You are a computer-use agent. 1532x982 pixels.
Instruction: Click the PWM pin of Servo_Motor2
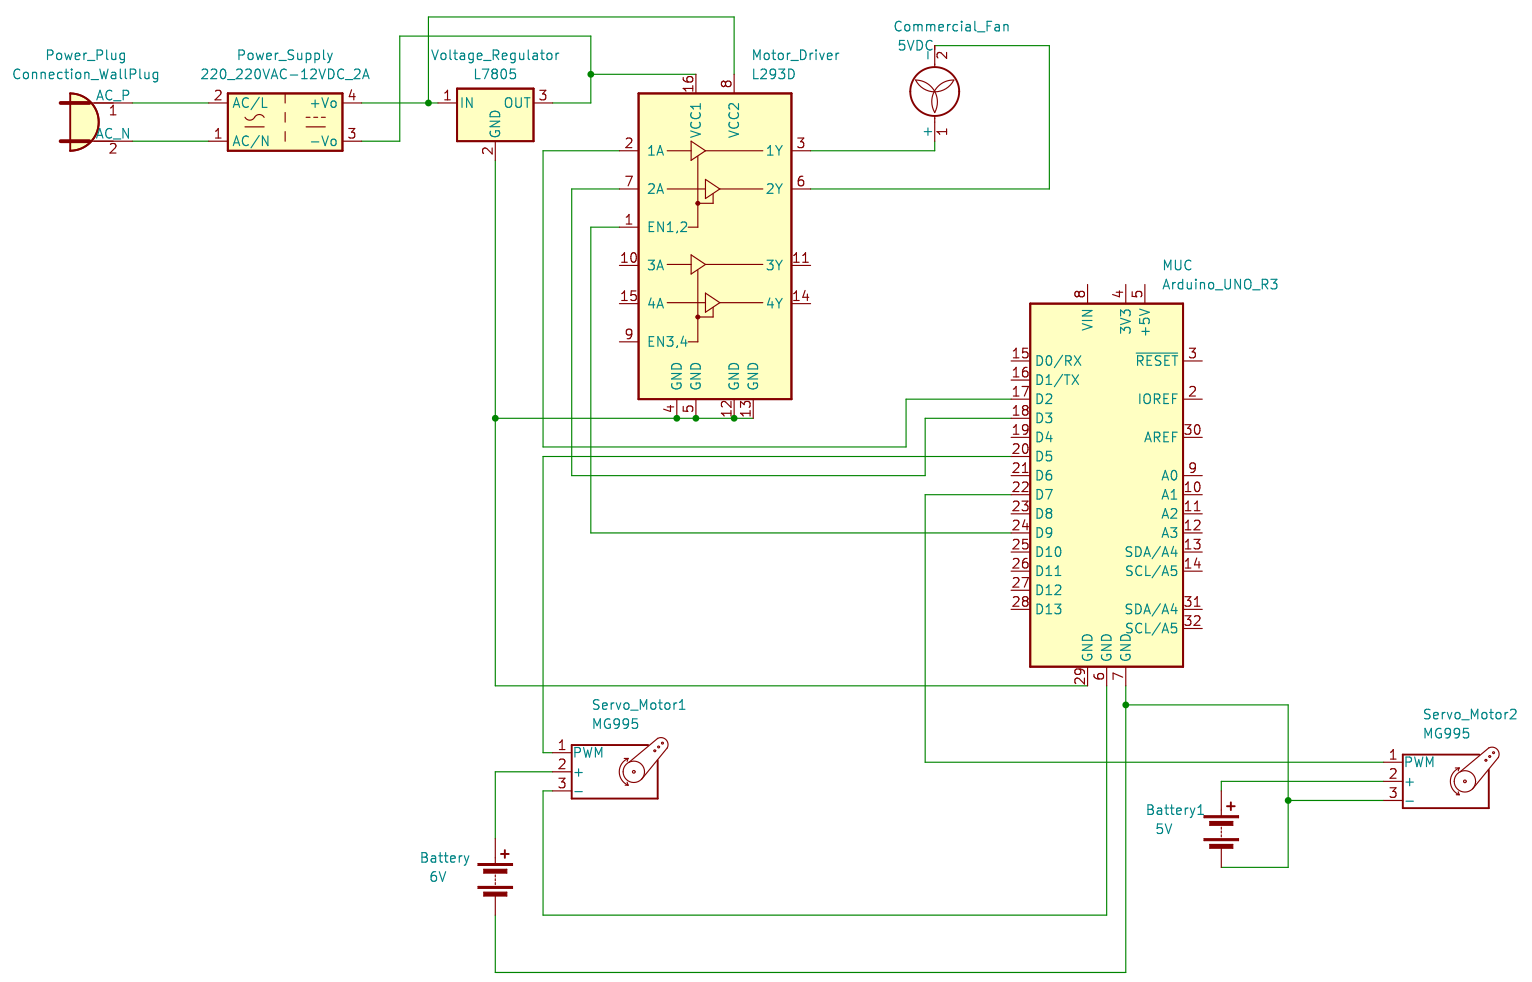click(x=1419, y=762)
